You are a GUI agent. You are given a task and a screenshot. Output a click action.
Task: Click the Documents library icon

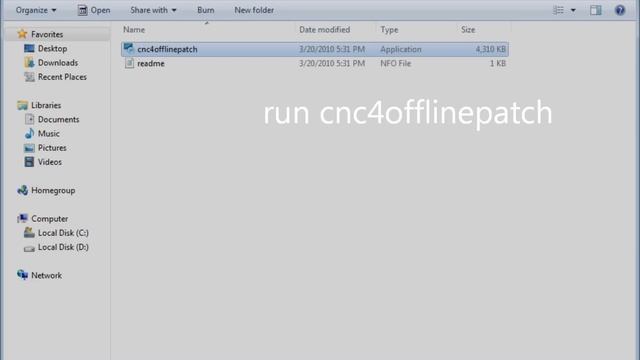point(29,119)
